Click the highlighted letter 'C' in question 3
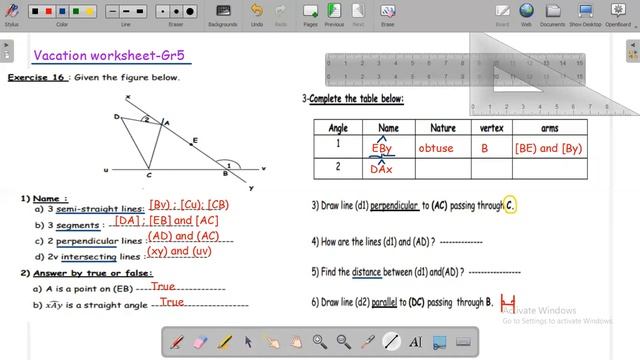The height and width of the screenshot is (360, 640). point(509,205)
